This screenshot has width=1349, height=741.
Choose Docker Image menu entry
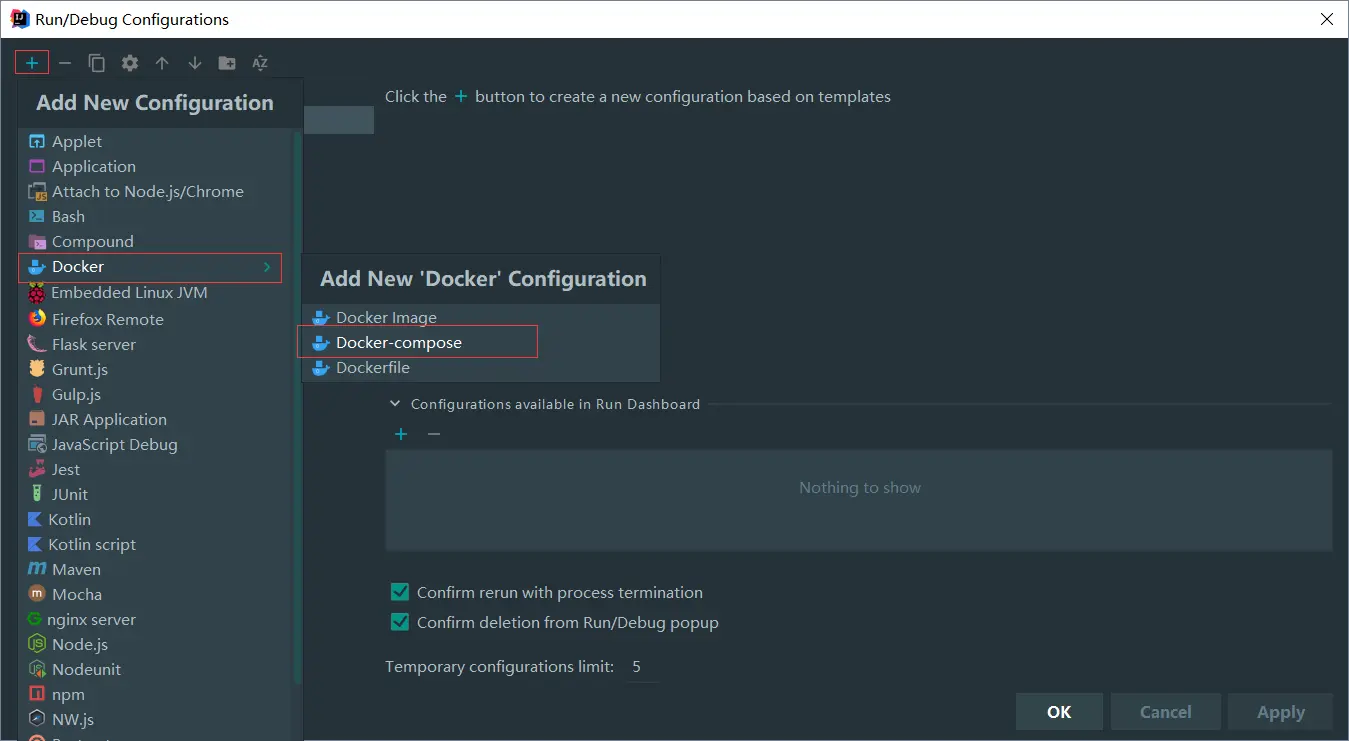coord(481,318)
